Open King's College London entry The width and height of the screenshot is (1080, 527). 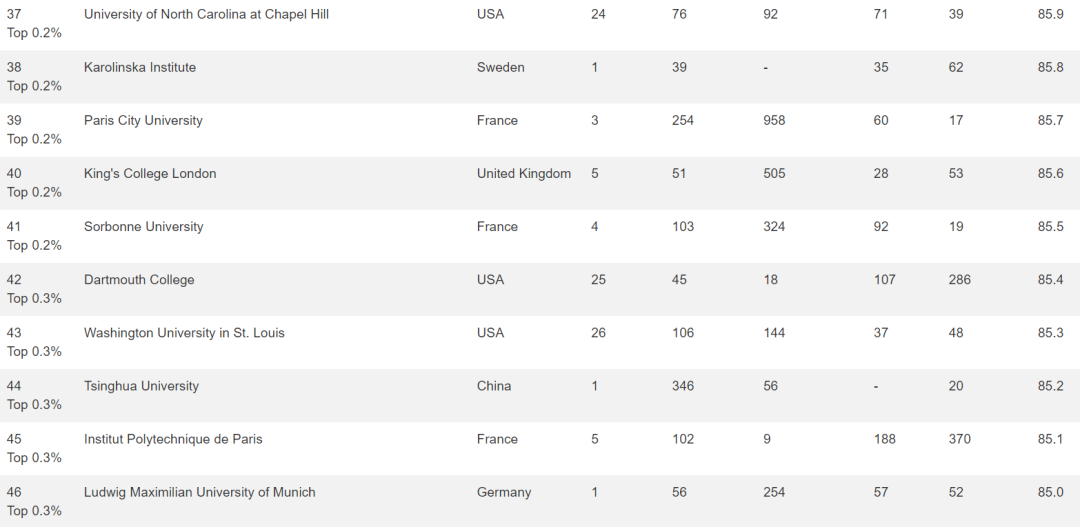click(x=150, y=174)
